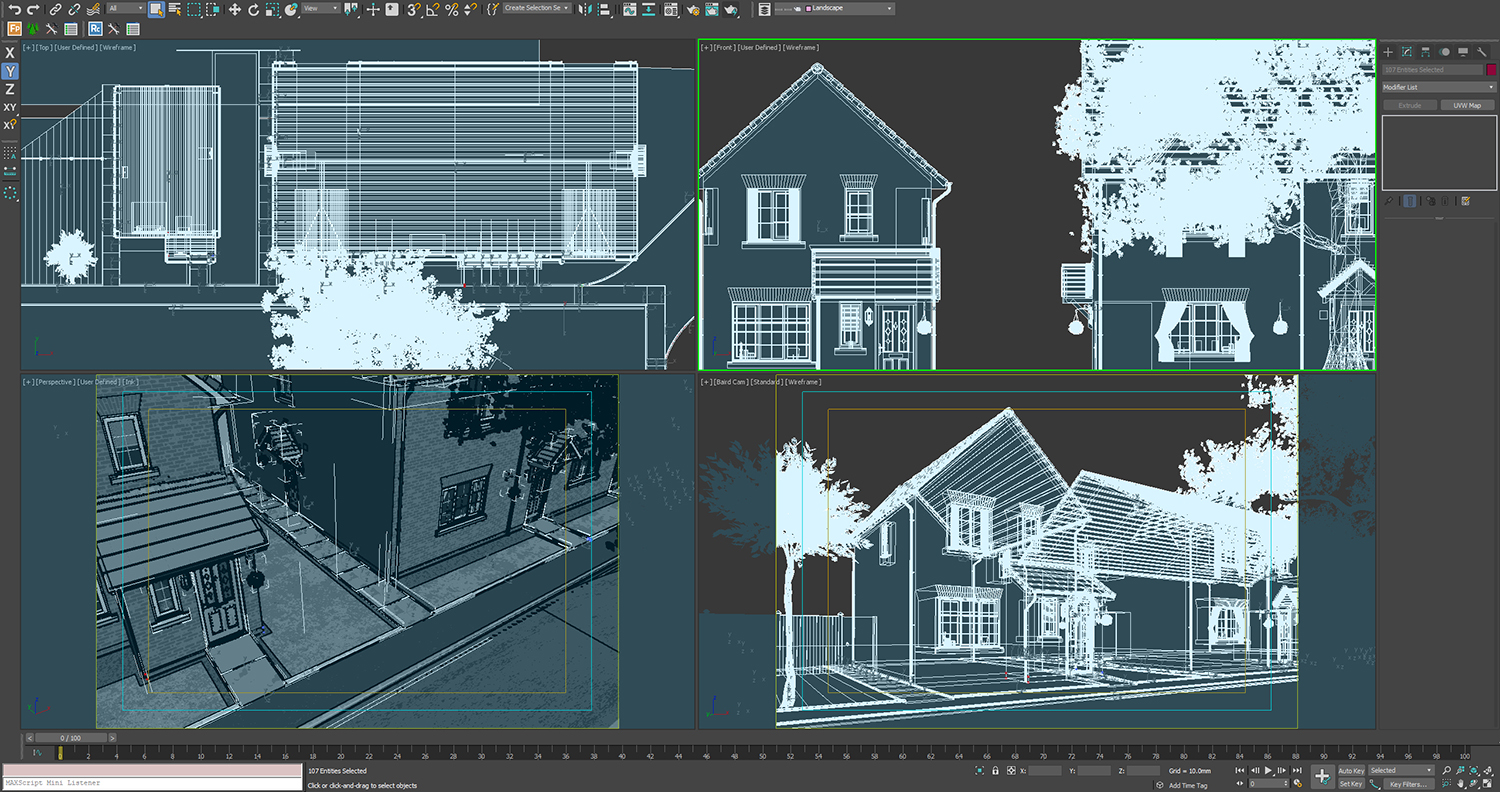Click the Unlink Selection icon
The image size is (1500, 792).
pos(74,9)
